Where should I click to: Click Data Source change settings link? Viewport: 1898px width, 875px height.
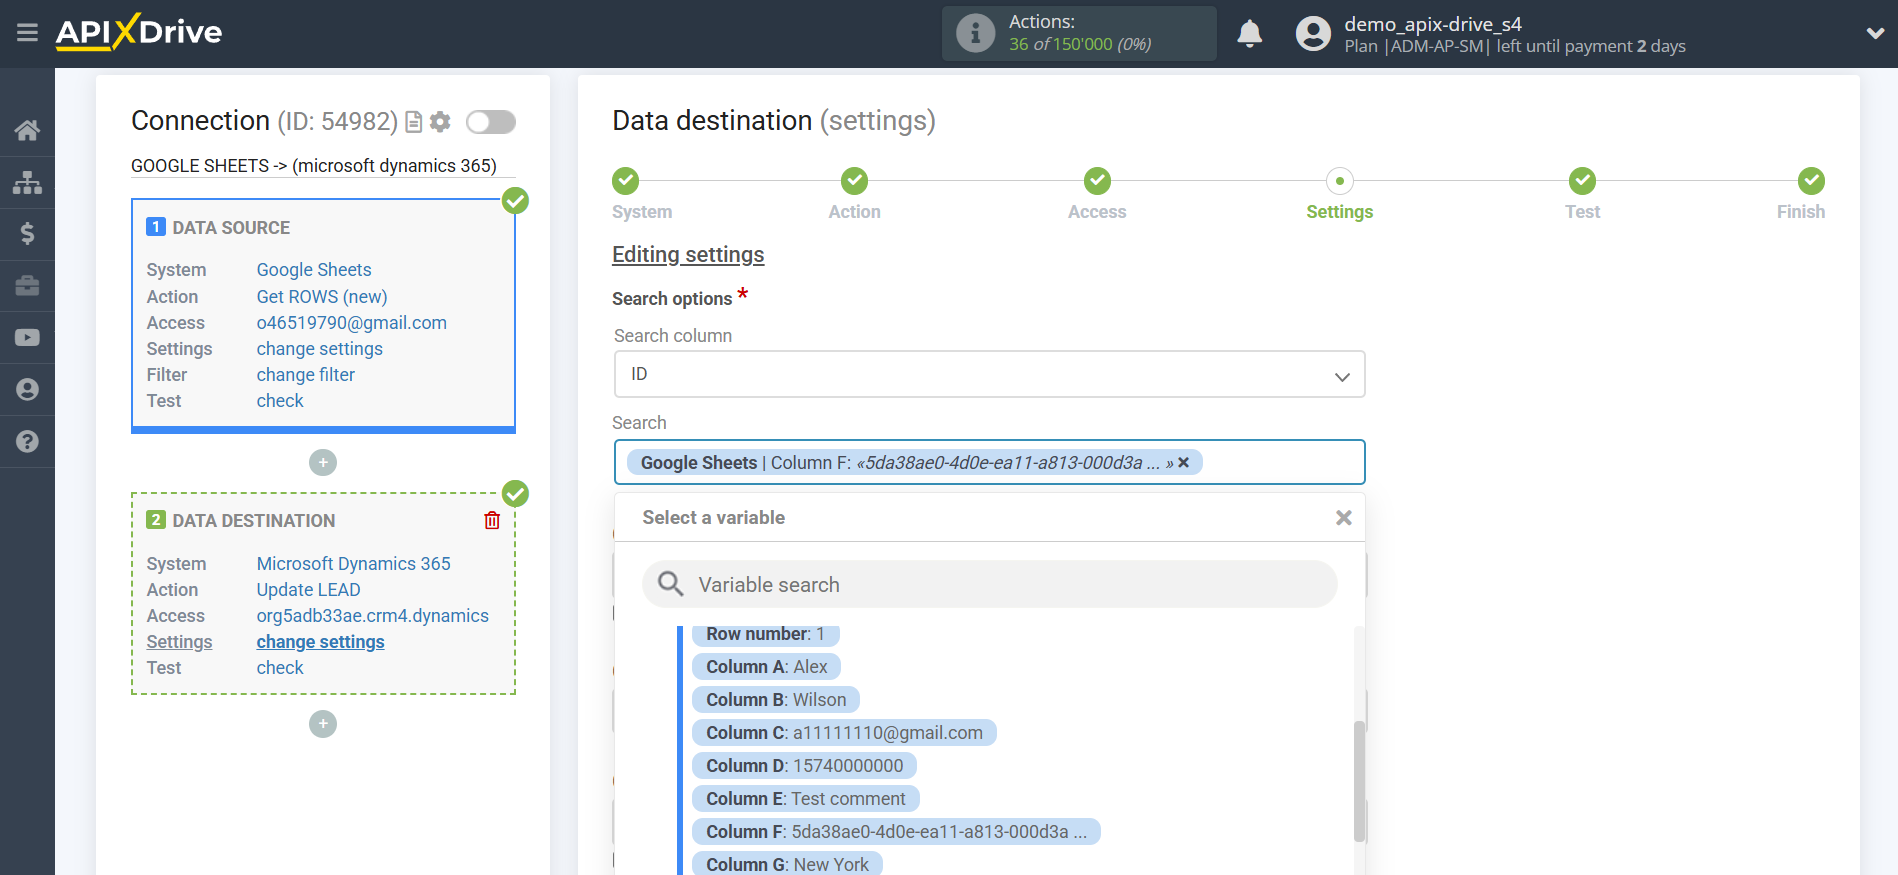click(x=320, y=349)
